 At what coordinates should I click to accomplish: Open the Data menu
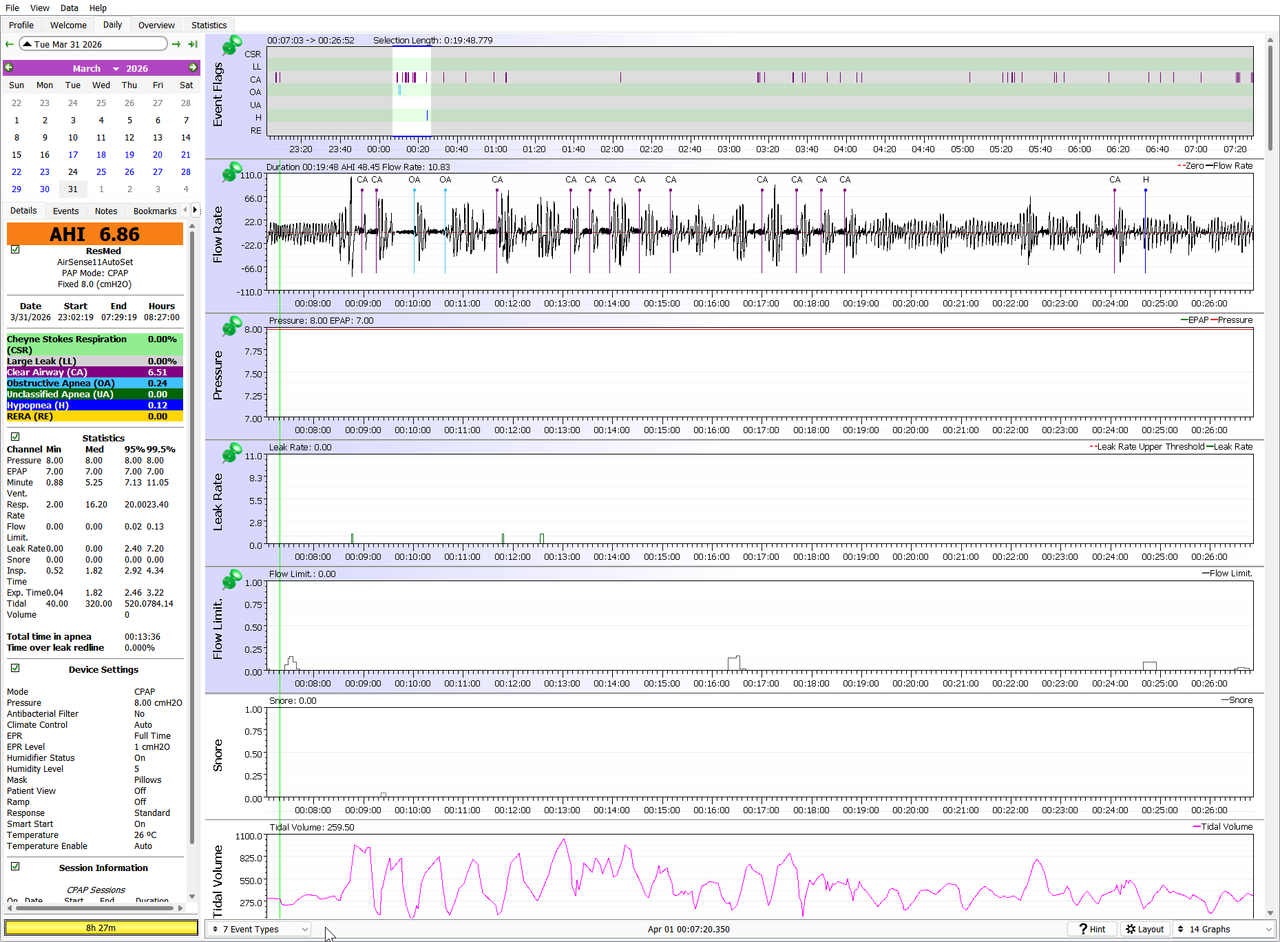[69, 7]
